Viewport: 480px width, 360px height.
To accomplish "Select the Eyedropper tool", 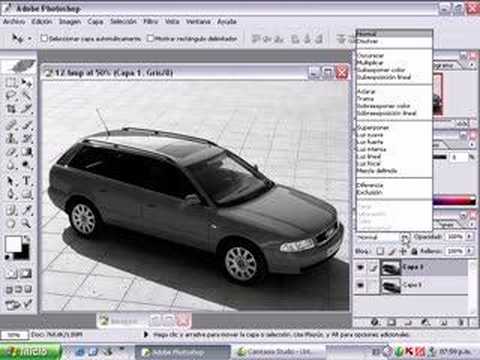I will pos(27,210).
